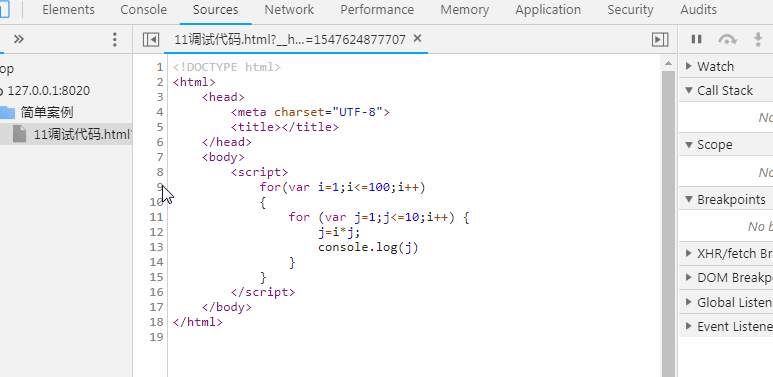The height and width of the screenshot is (377, 773).
Task: Close the 11调试代码.html editor tab
Action: pyautogui.click(x=417, y=38)
